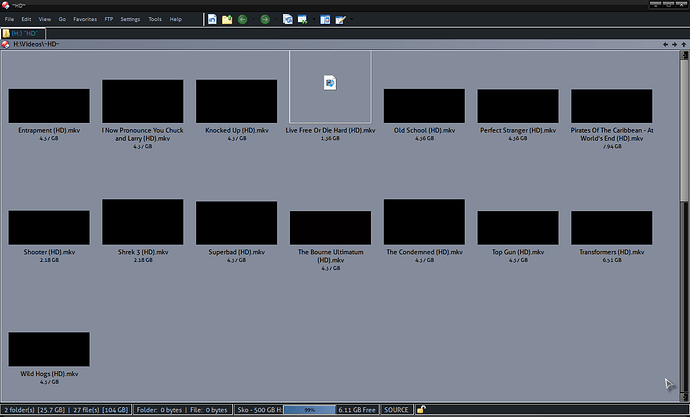
Task: Select the Old School (HD).mkv thumbnail
Action: (424, 106)
